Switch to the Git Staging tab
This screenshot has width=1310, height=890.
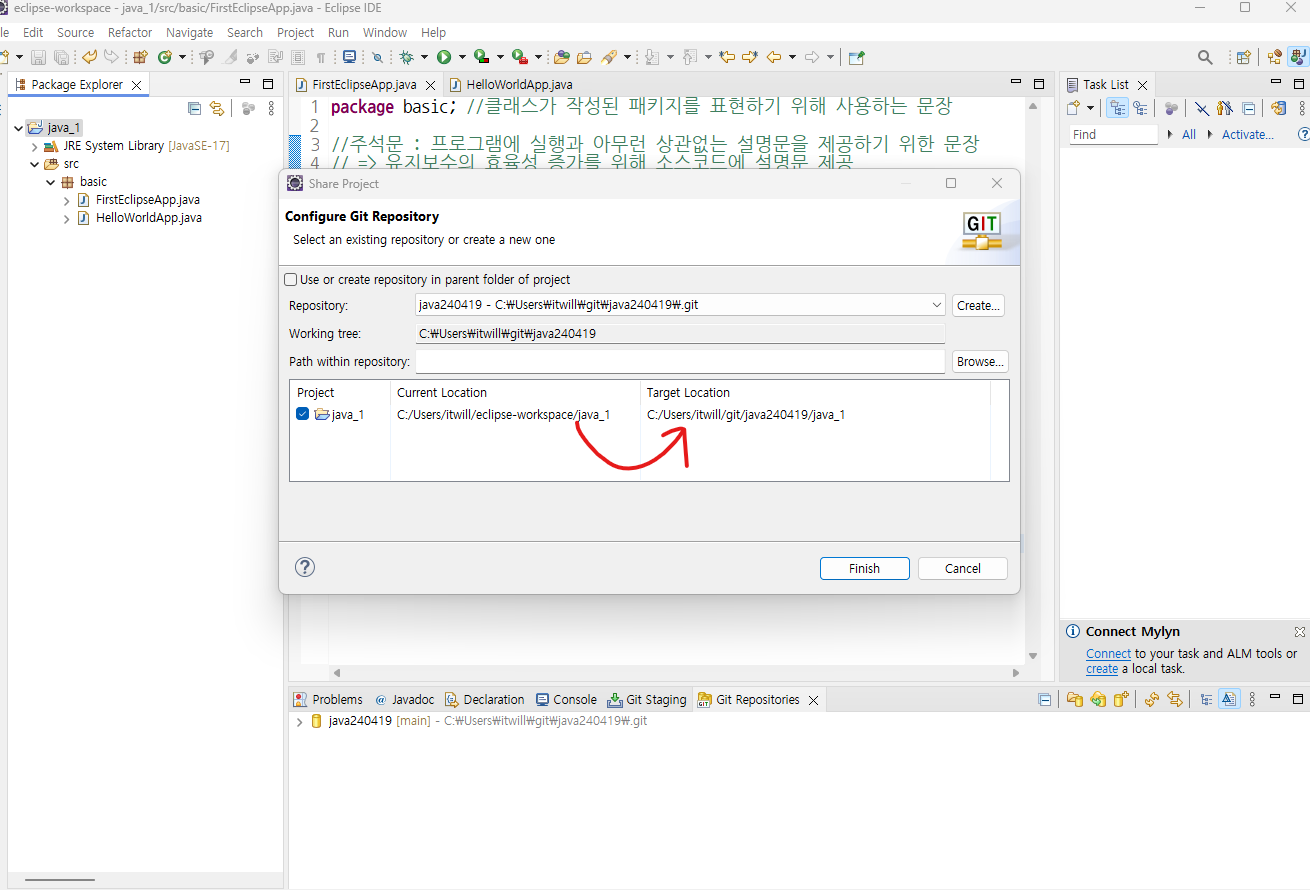coord(647,699)
